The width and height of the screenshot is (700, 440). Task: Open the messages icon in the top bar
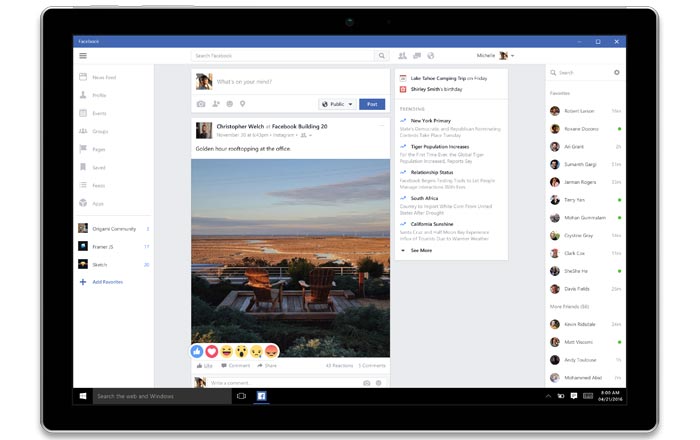[417, 56]
